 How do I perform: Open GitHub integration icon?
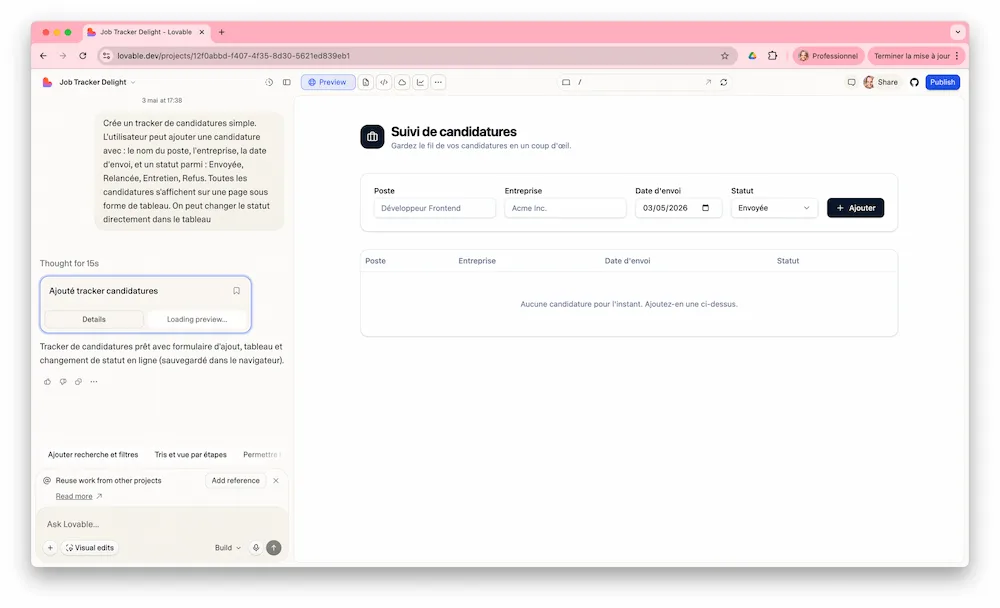(914, 82)
